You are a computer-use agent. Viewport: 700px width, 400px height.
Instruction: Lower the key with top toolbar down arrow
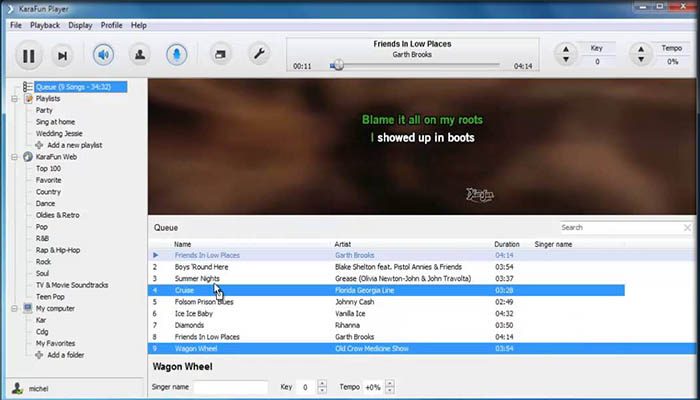[x=566, y=59]
